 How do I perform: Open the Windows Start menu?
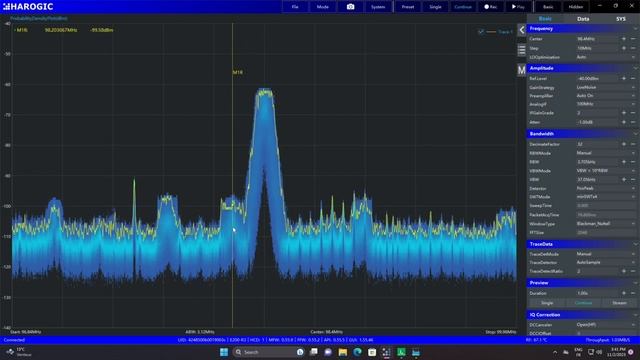(224, 352)
